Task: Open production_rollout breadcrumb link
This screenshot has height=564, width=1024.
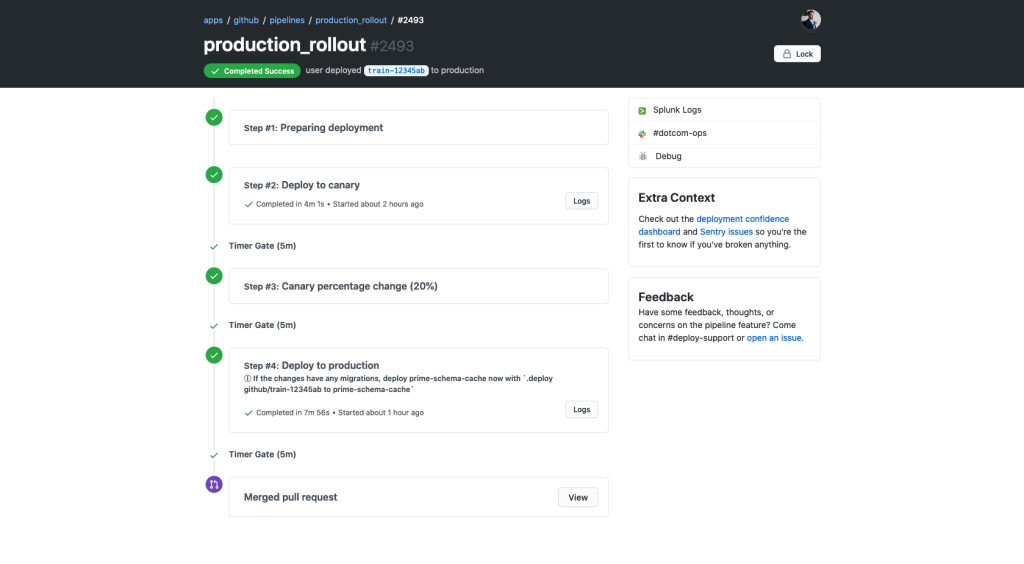Action: [x=351, y=20]
